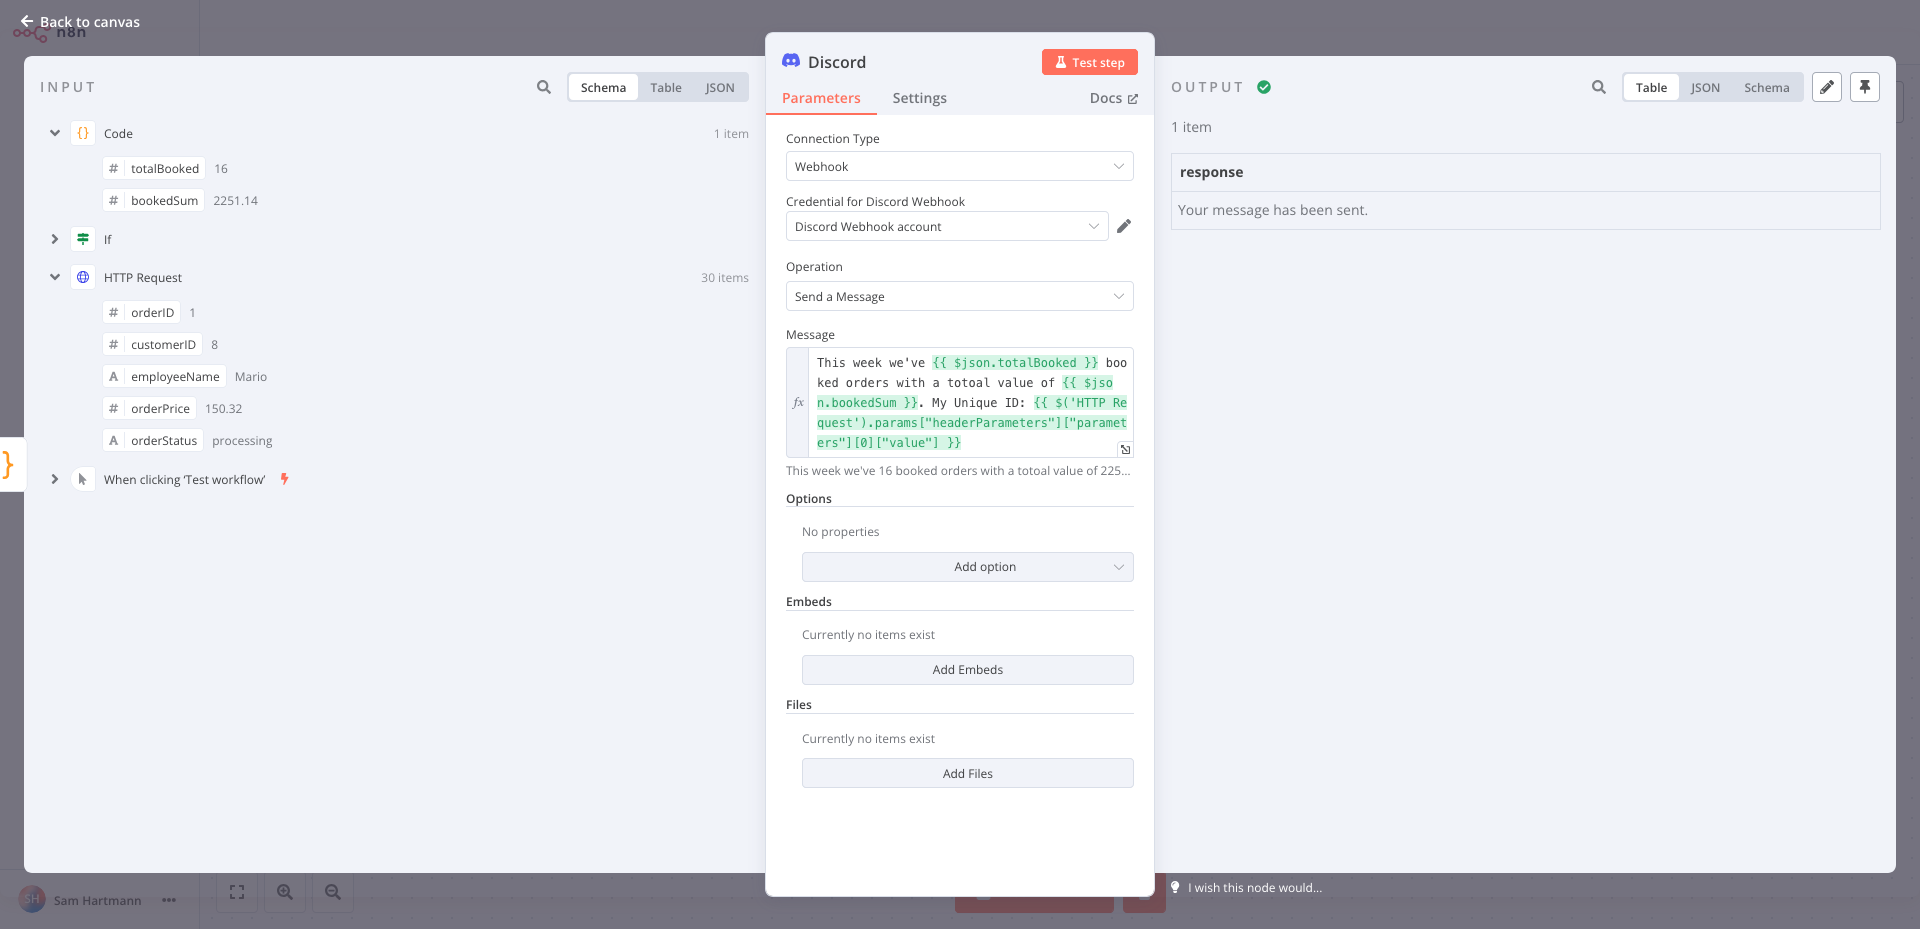Click the Sam Hartmann avatar
The height and width of the screenshot is (929, 1920).
32,899
